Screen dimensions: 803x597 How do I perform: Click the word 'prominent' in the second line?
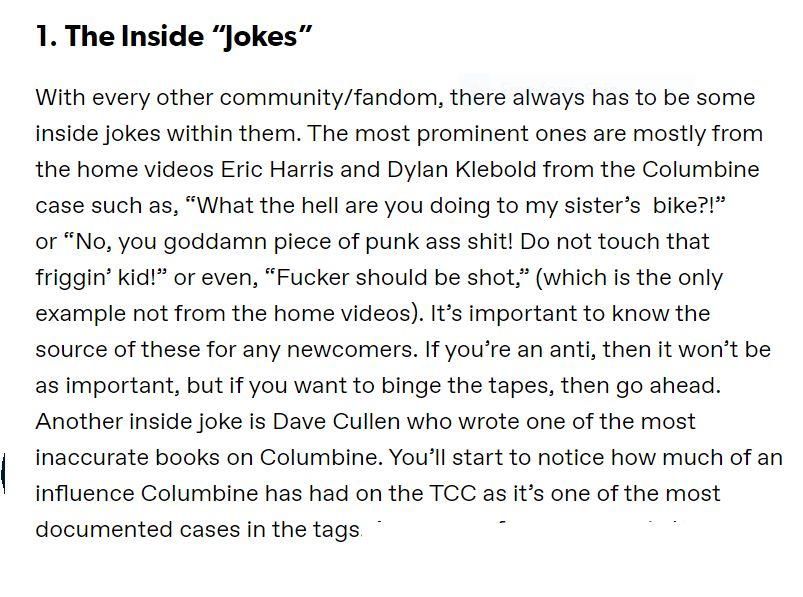[x=472, y=134]
